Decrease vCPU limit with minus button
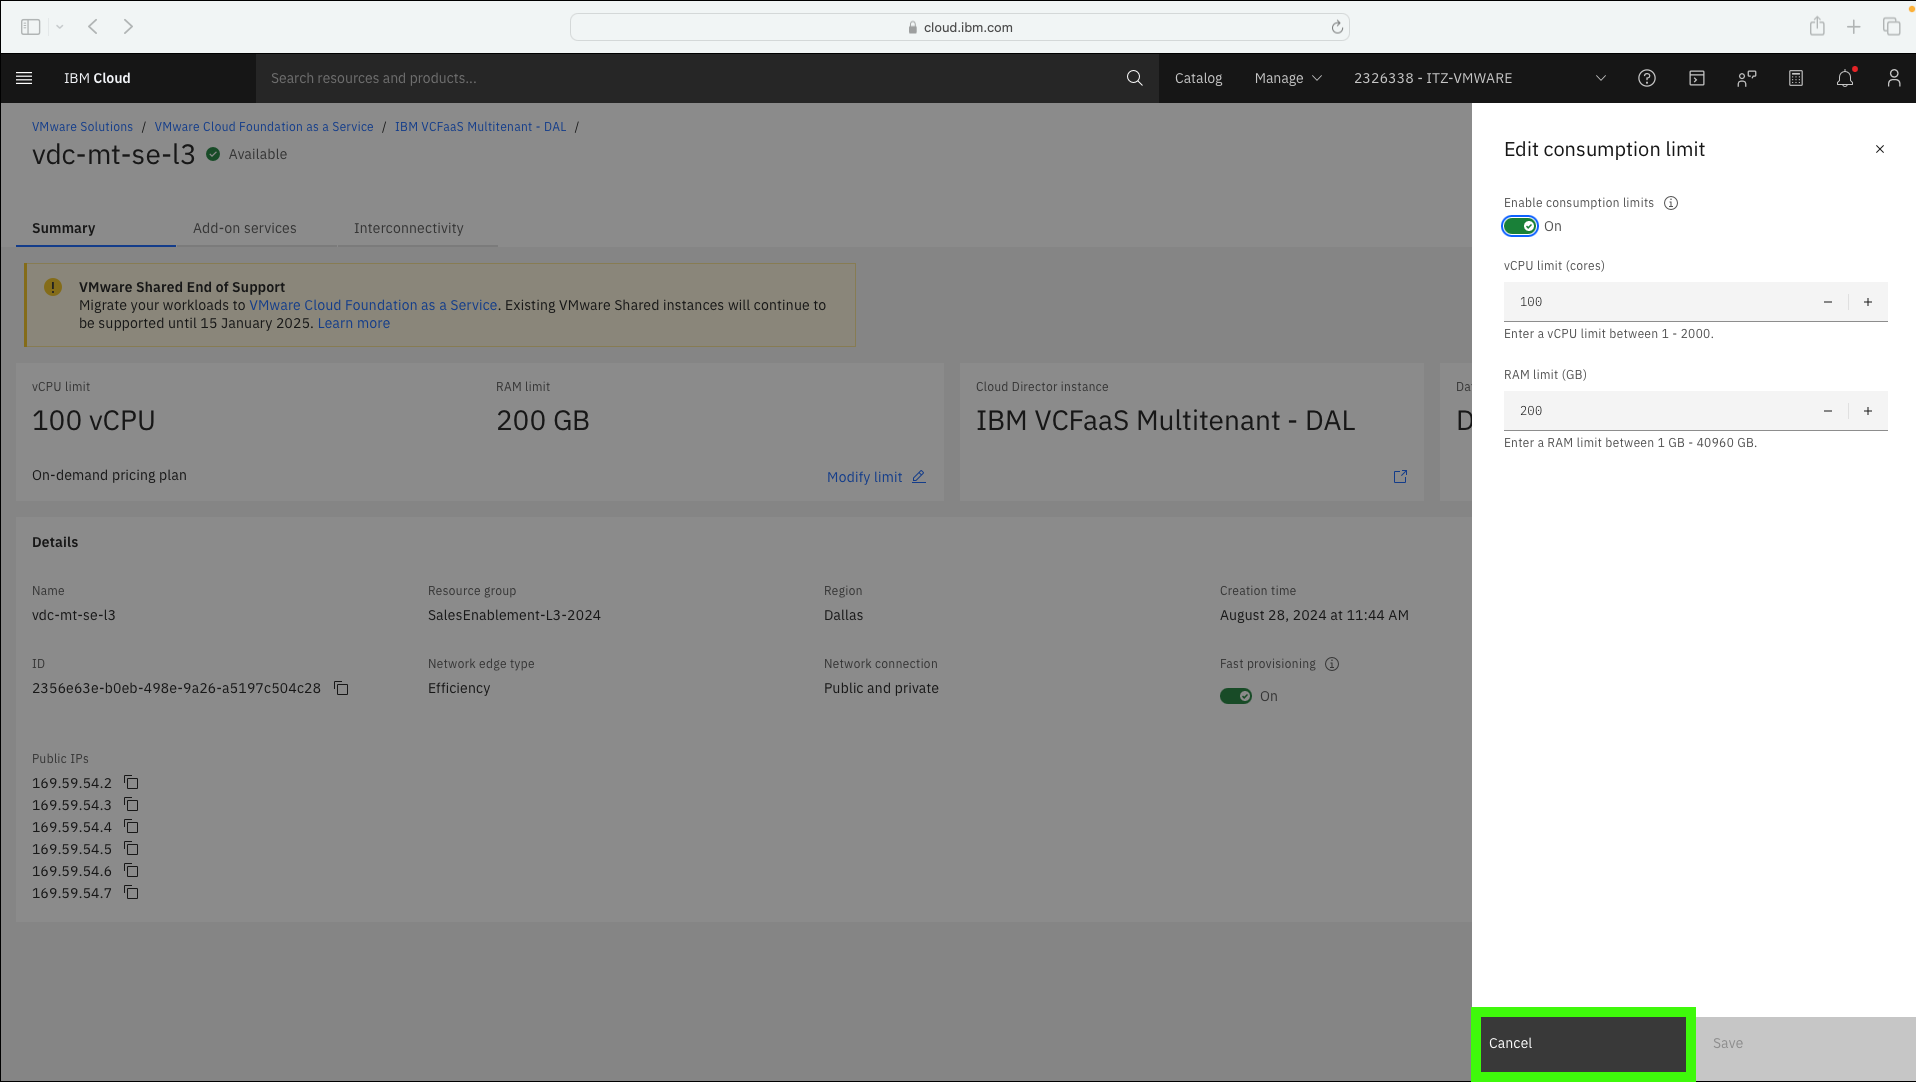The height and width of the screenshot is (1082, 1916). pyautogui.click(x=1828, y=302)
